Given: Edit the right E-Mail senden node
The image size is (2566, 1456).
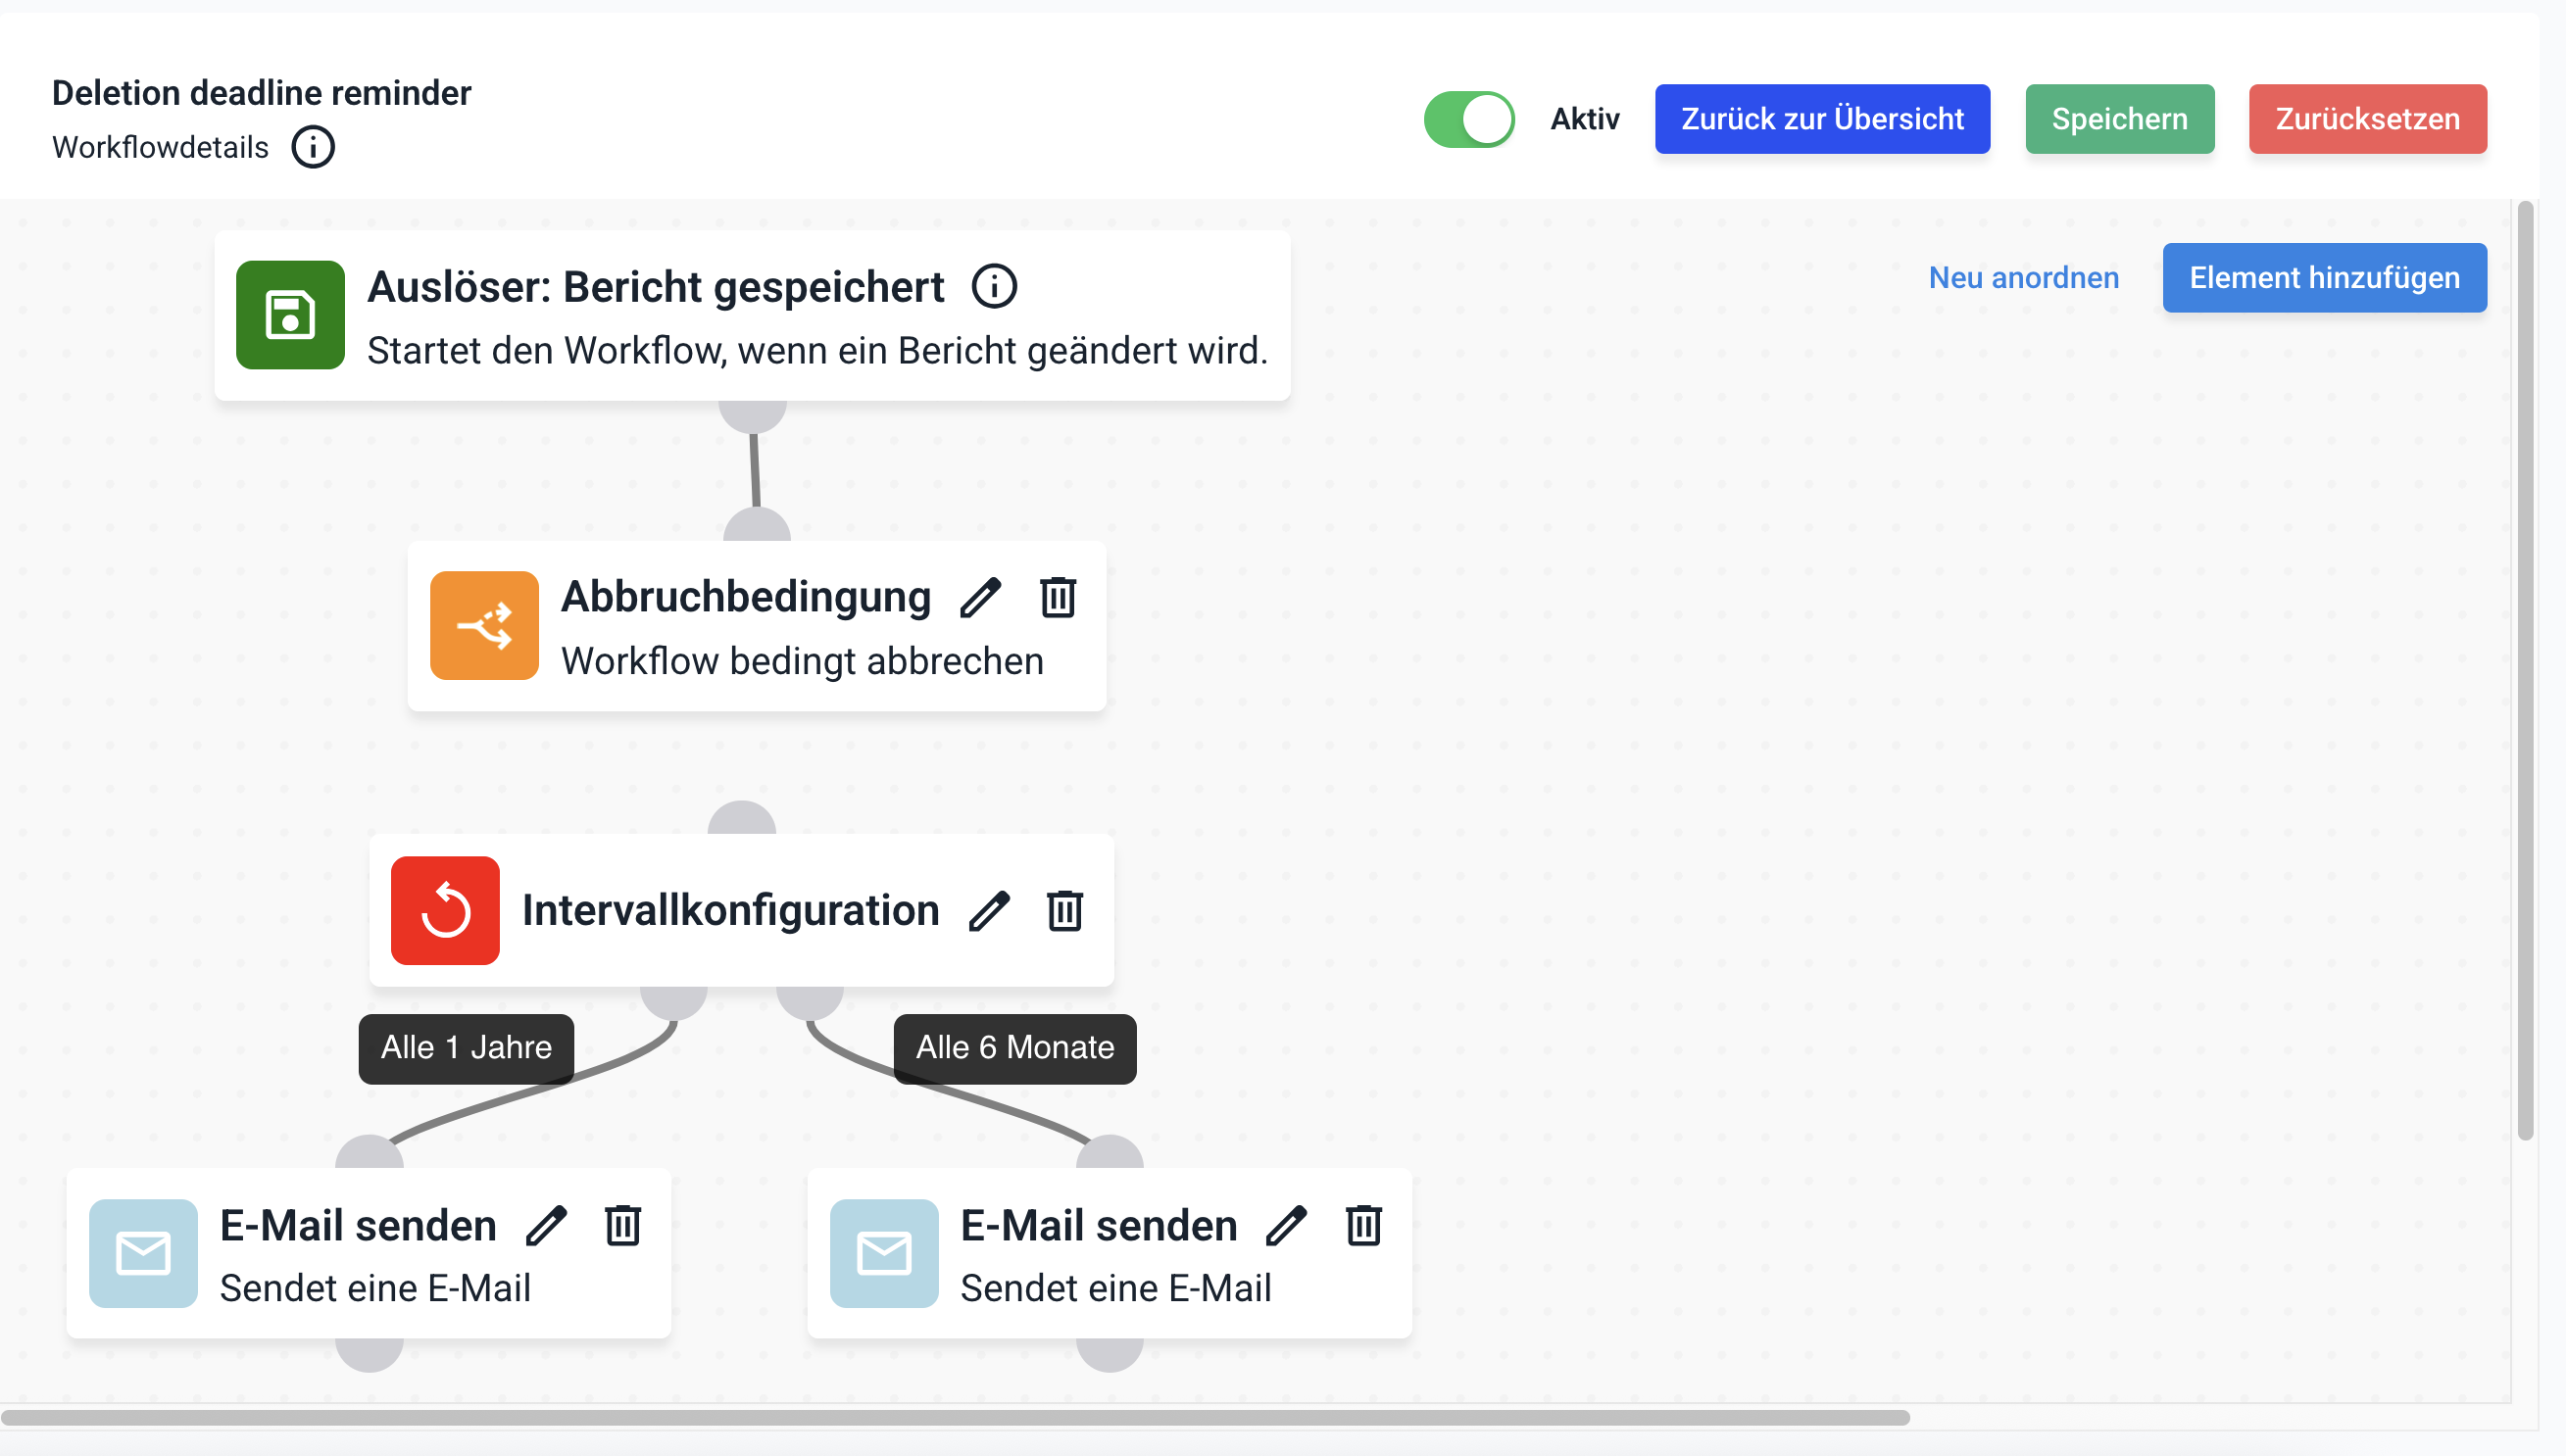Looking at the screenshot, I should coord(1286,1226).
